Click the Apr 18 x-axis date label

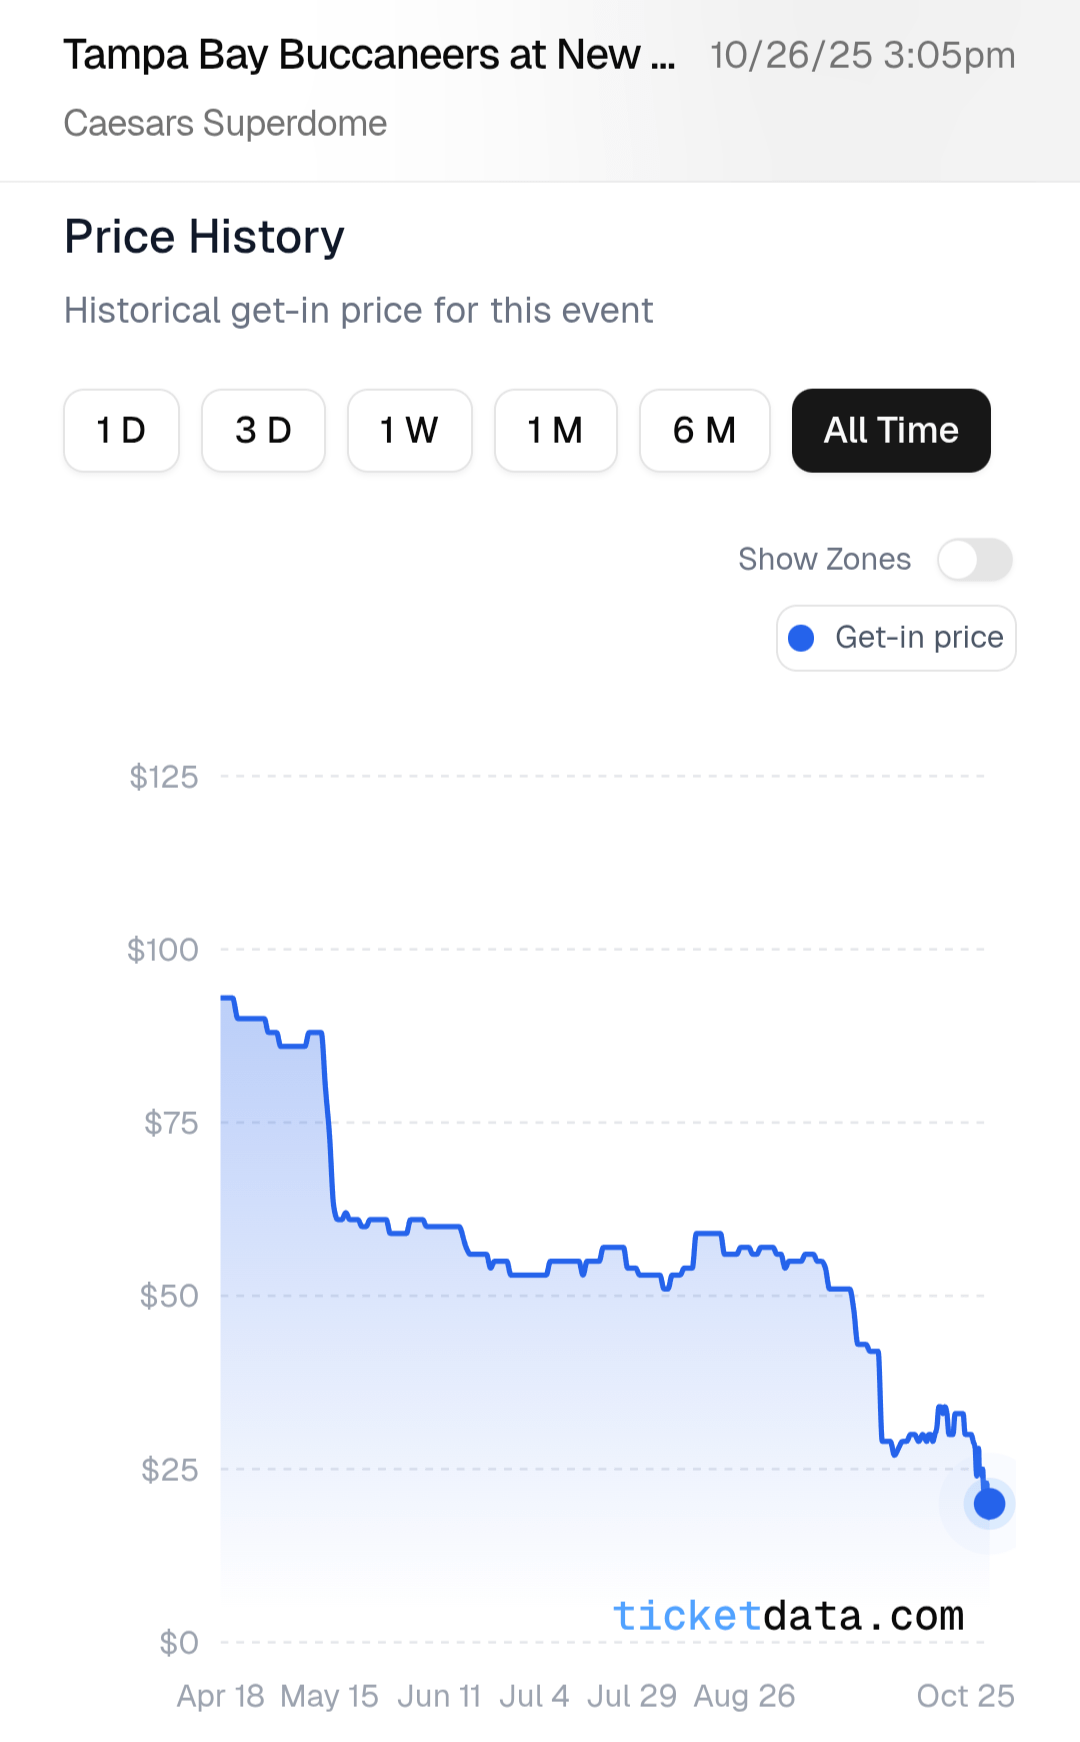pos(220,1696)
